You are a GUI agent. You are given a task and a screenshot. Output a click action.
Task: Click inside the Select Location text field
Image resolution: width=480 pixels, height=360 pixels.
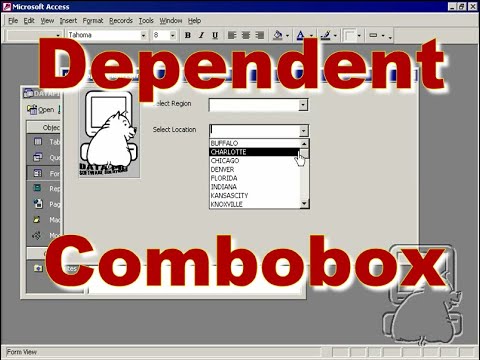pyautogui.click(x=255, y=131)
